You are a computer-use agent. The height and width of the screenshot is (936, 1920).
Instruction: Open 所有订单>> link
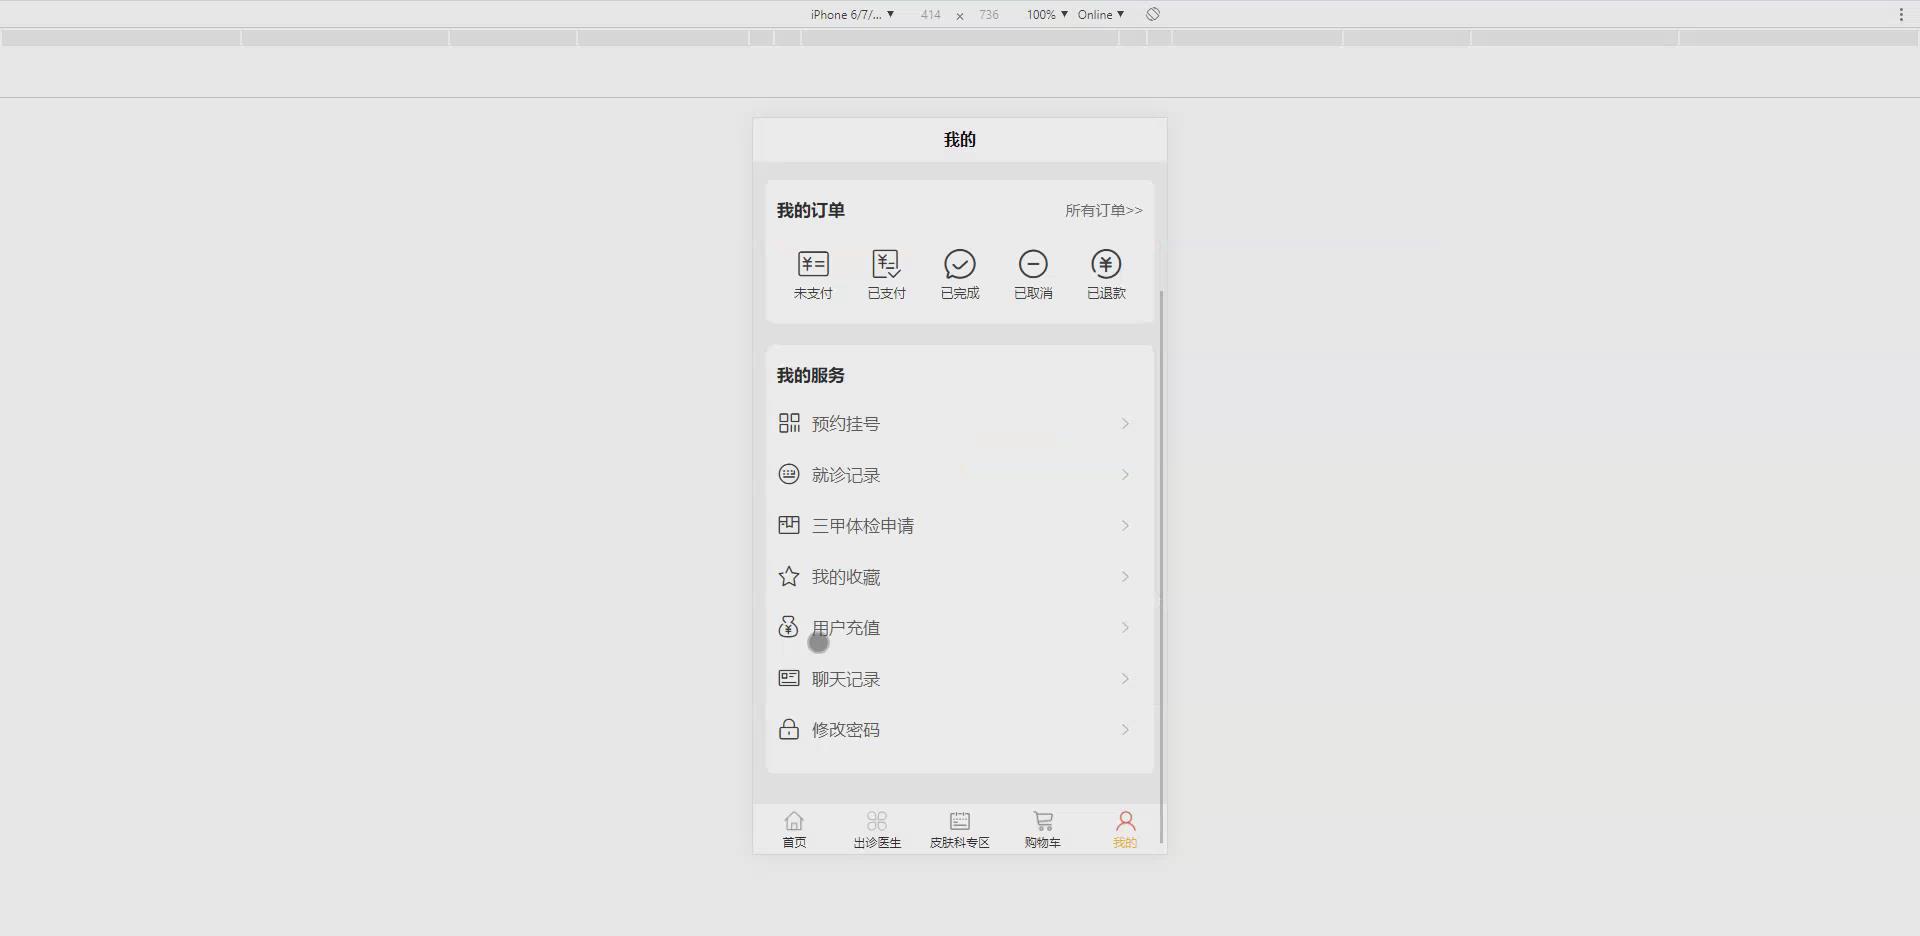coord(1103,210)
